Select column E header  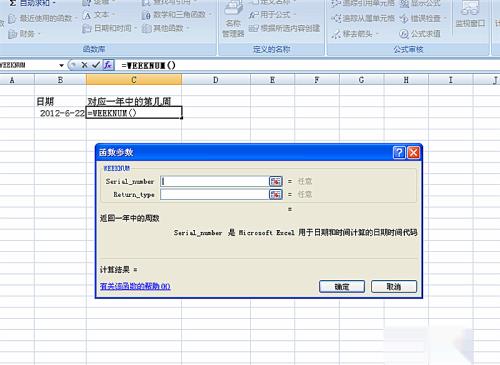click(x=272, y=80)
